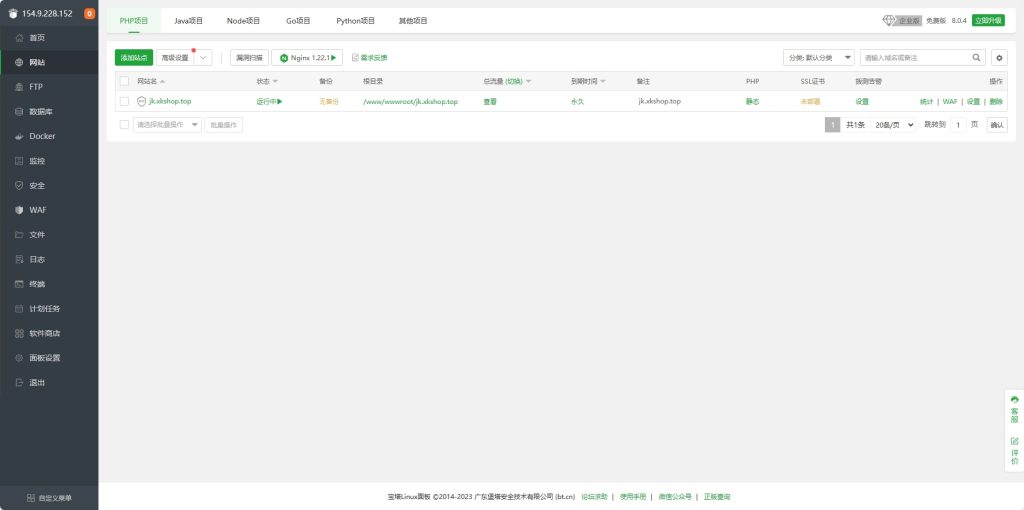Switch to the PHP项目 tab
The height and width of the screenshot is (510, 1024).
[x=134, y=21]
